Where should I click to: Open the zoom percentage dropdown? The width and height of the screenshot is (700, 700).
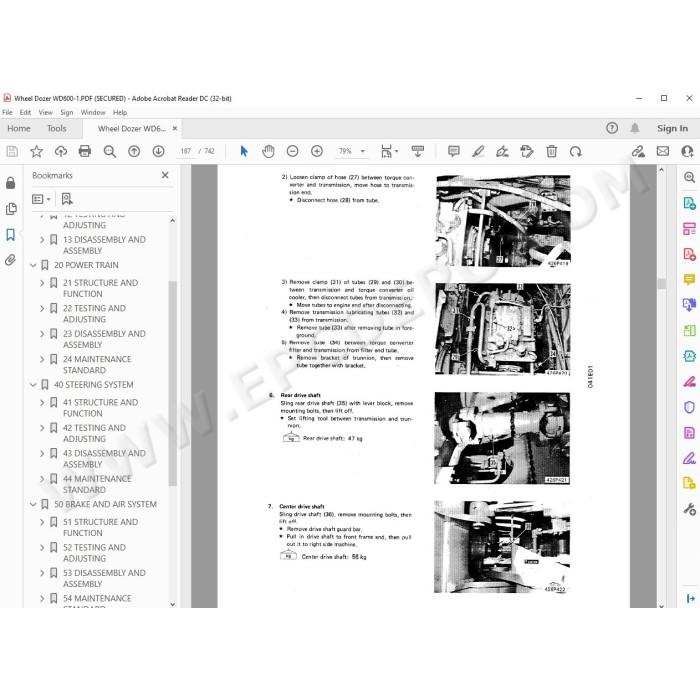pyautogui.click(x=362, y=151)
